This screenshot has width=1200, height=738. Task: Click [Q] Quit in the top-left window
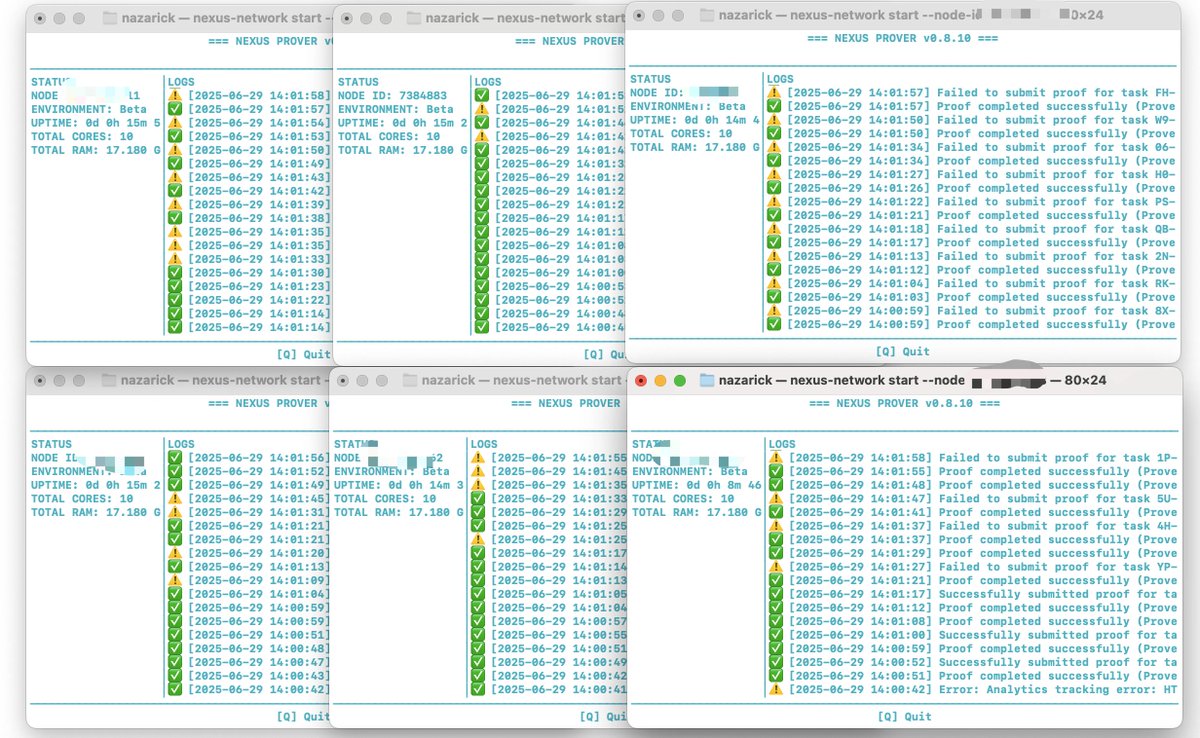(303, 353)
